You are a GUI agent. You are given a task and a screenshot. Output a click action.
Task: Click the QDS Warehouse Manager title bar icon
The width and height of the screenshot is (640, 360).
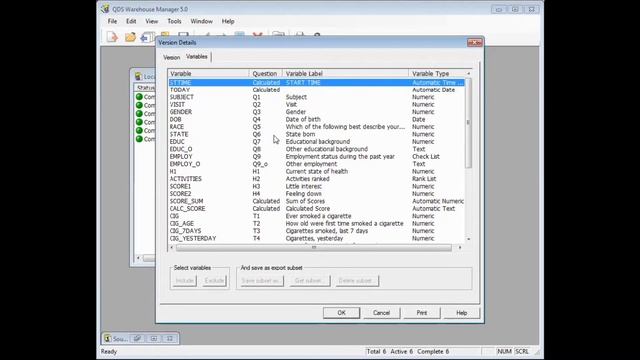(x=105, y=9)
